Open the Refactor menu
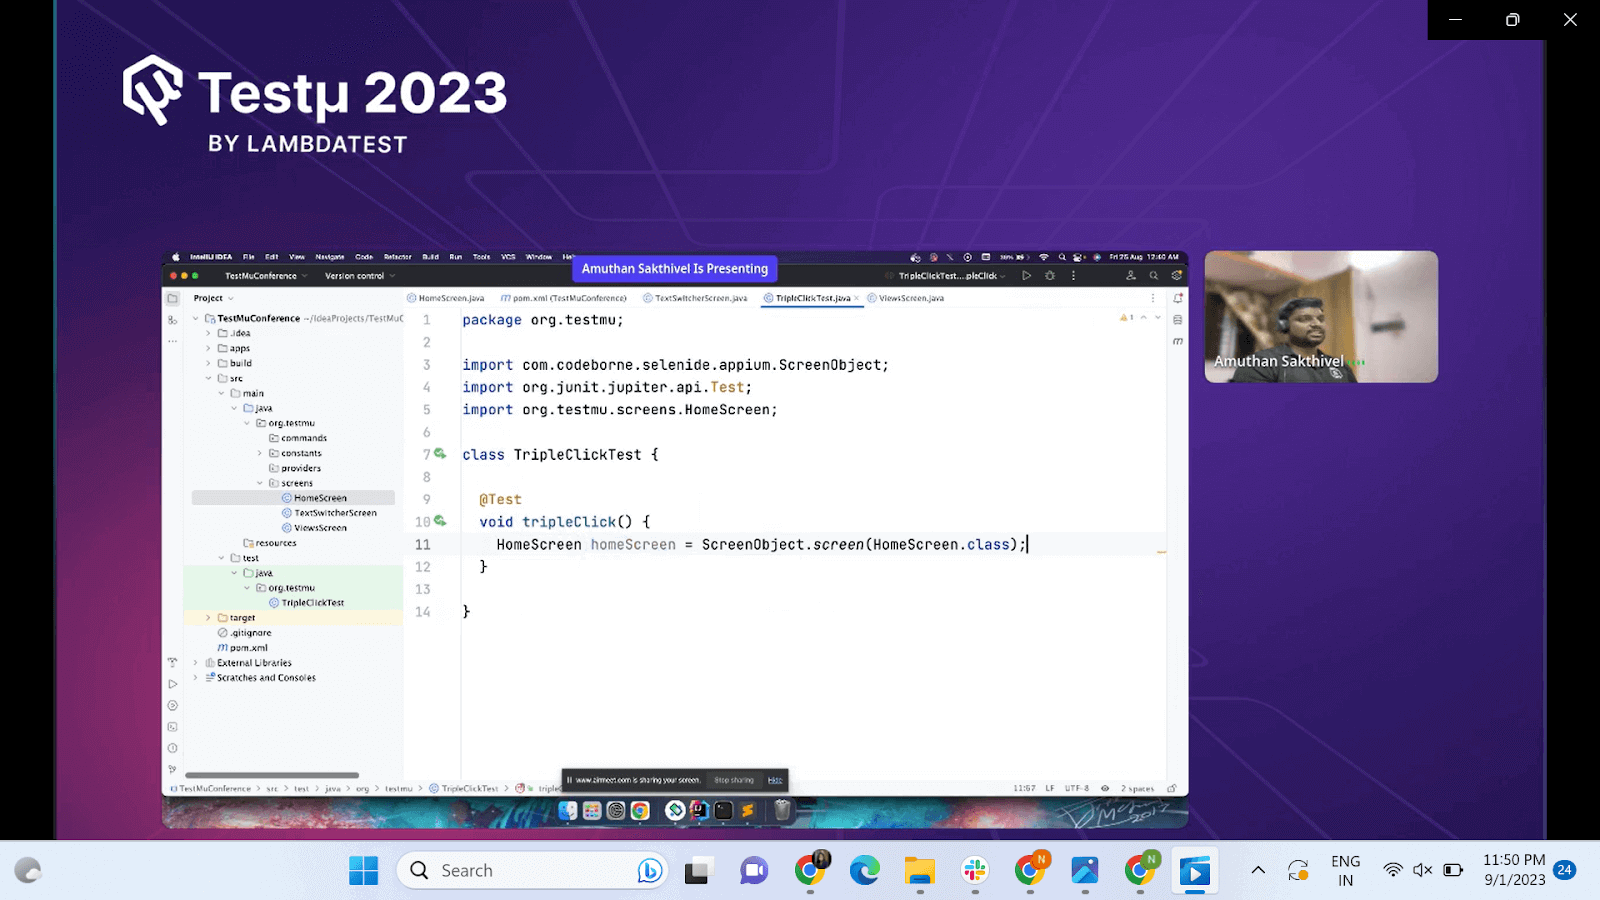Screen dimensions: 1600x900 tap(396, 257)
